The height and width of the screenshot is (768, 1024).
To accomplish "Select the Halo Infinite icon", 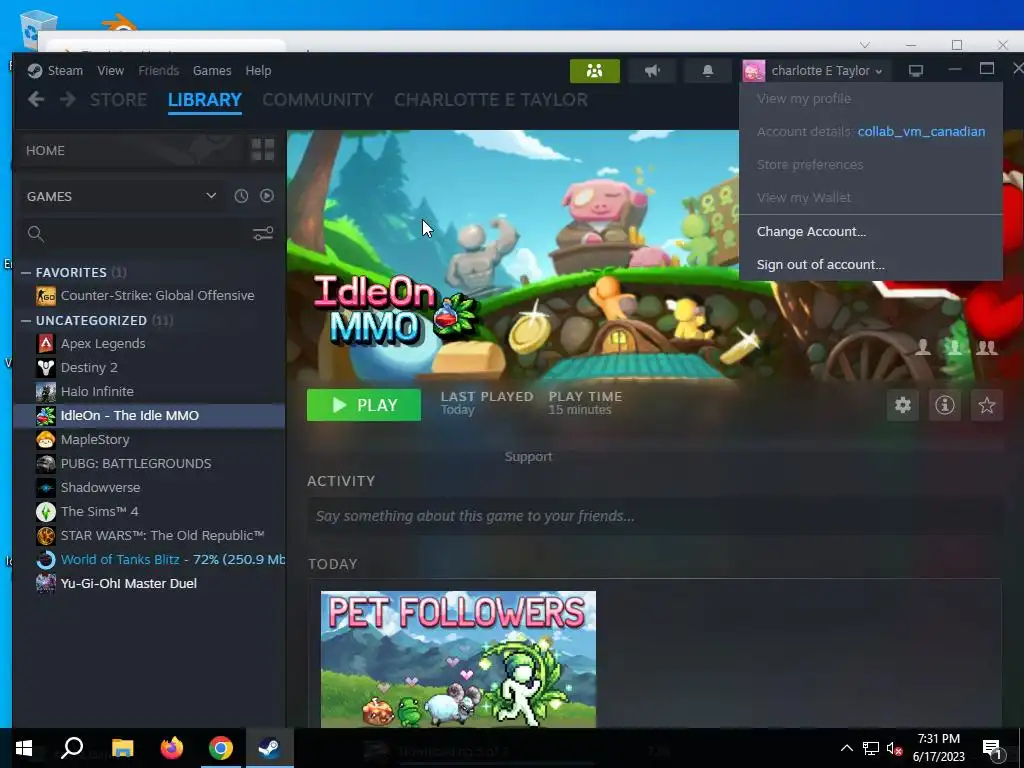I will click(46, 392).
